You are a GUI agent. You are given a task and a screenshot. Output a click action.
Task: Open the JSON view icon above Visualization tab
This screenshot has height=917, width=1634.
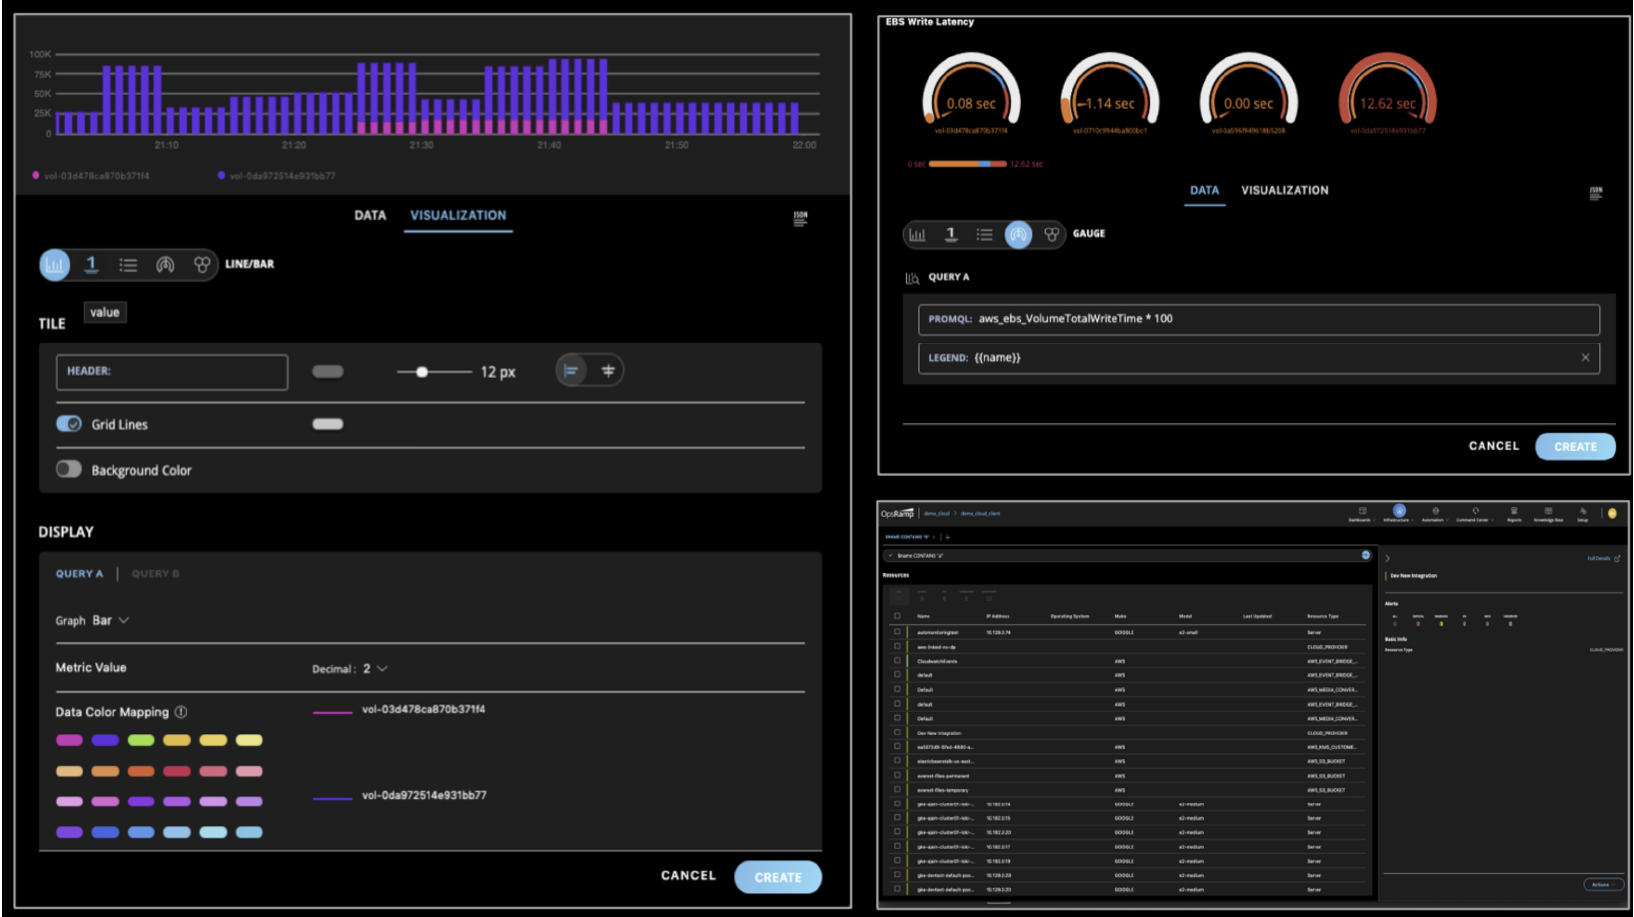tap(800, 217)
